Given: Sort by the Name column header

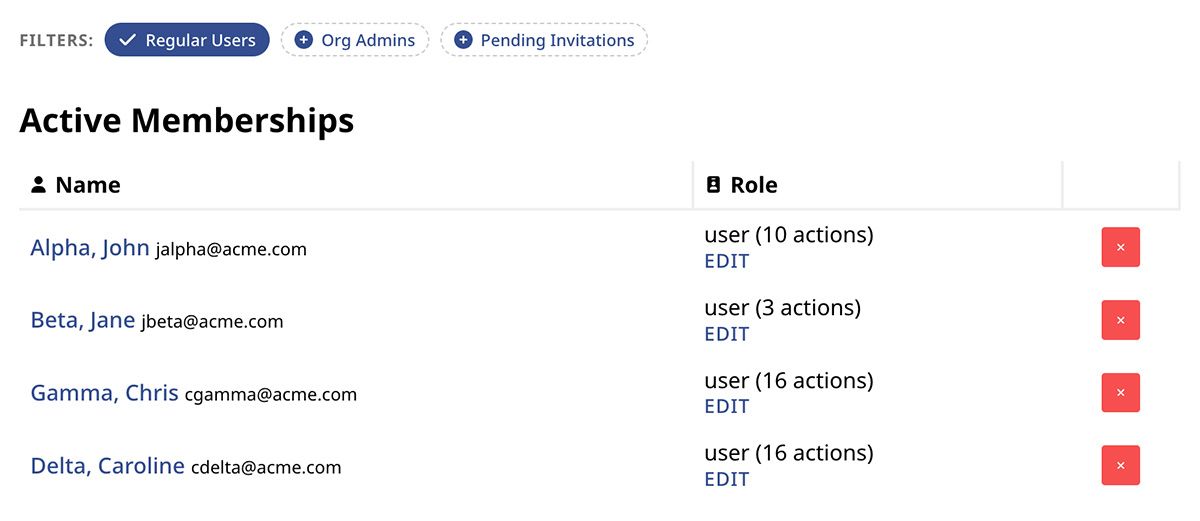Looking at the screenshot, I should pyautogui.click(x=88, y=185).
